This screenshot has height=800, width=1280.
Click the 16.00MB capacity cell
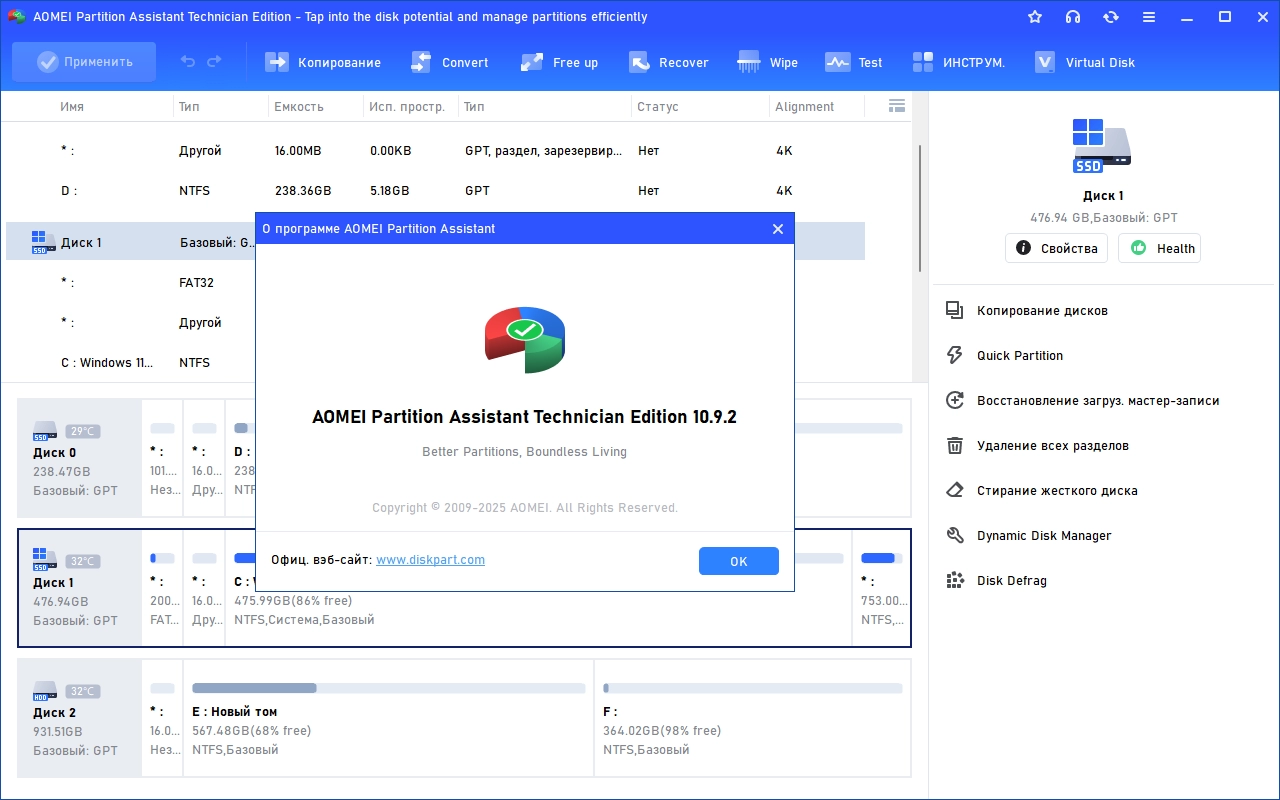click(x=298, y=151)
